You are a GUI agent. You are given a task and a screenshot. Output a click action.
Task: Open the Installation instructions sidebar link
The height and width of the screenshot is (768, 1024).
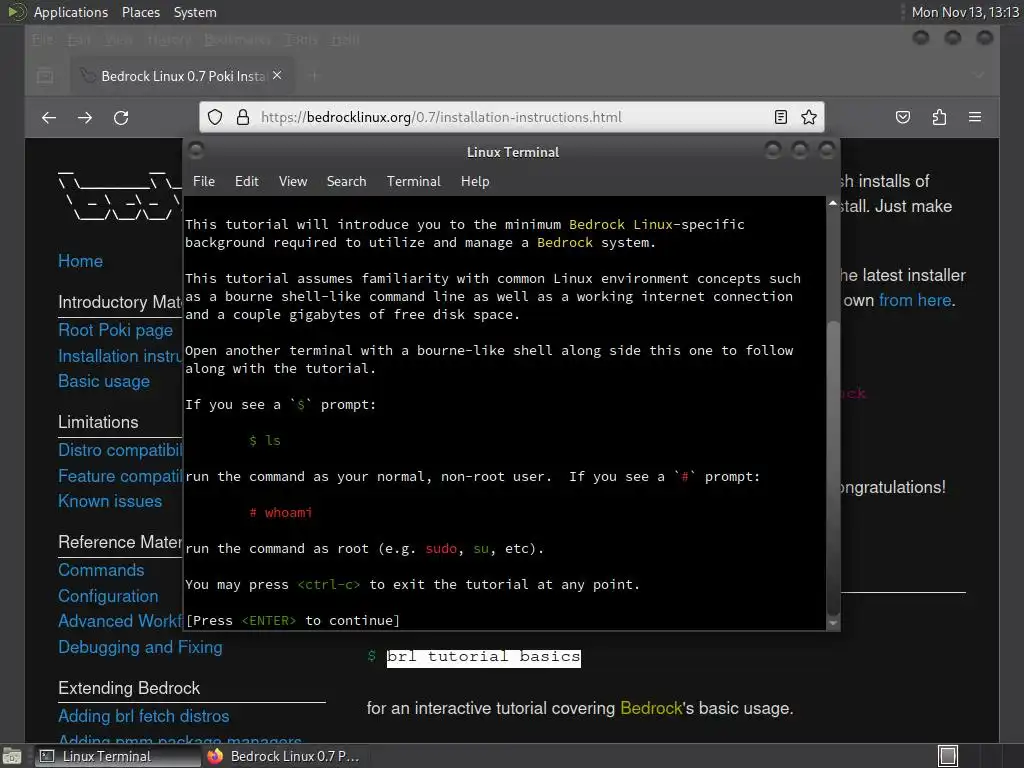[120, 356]
